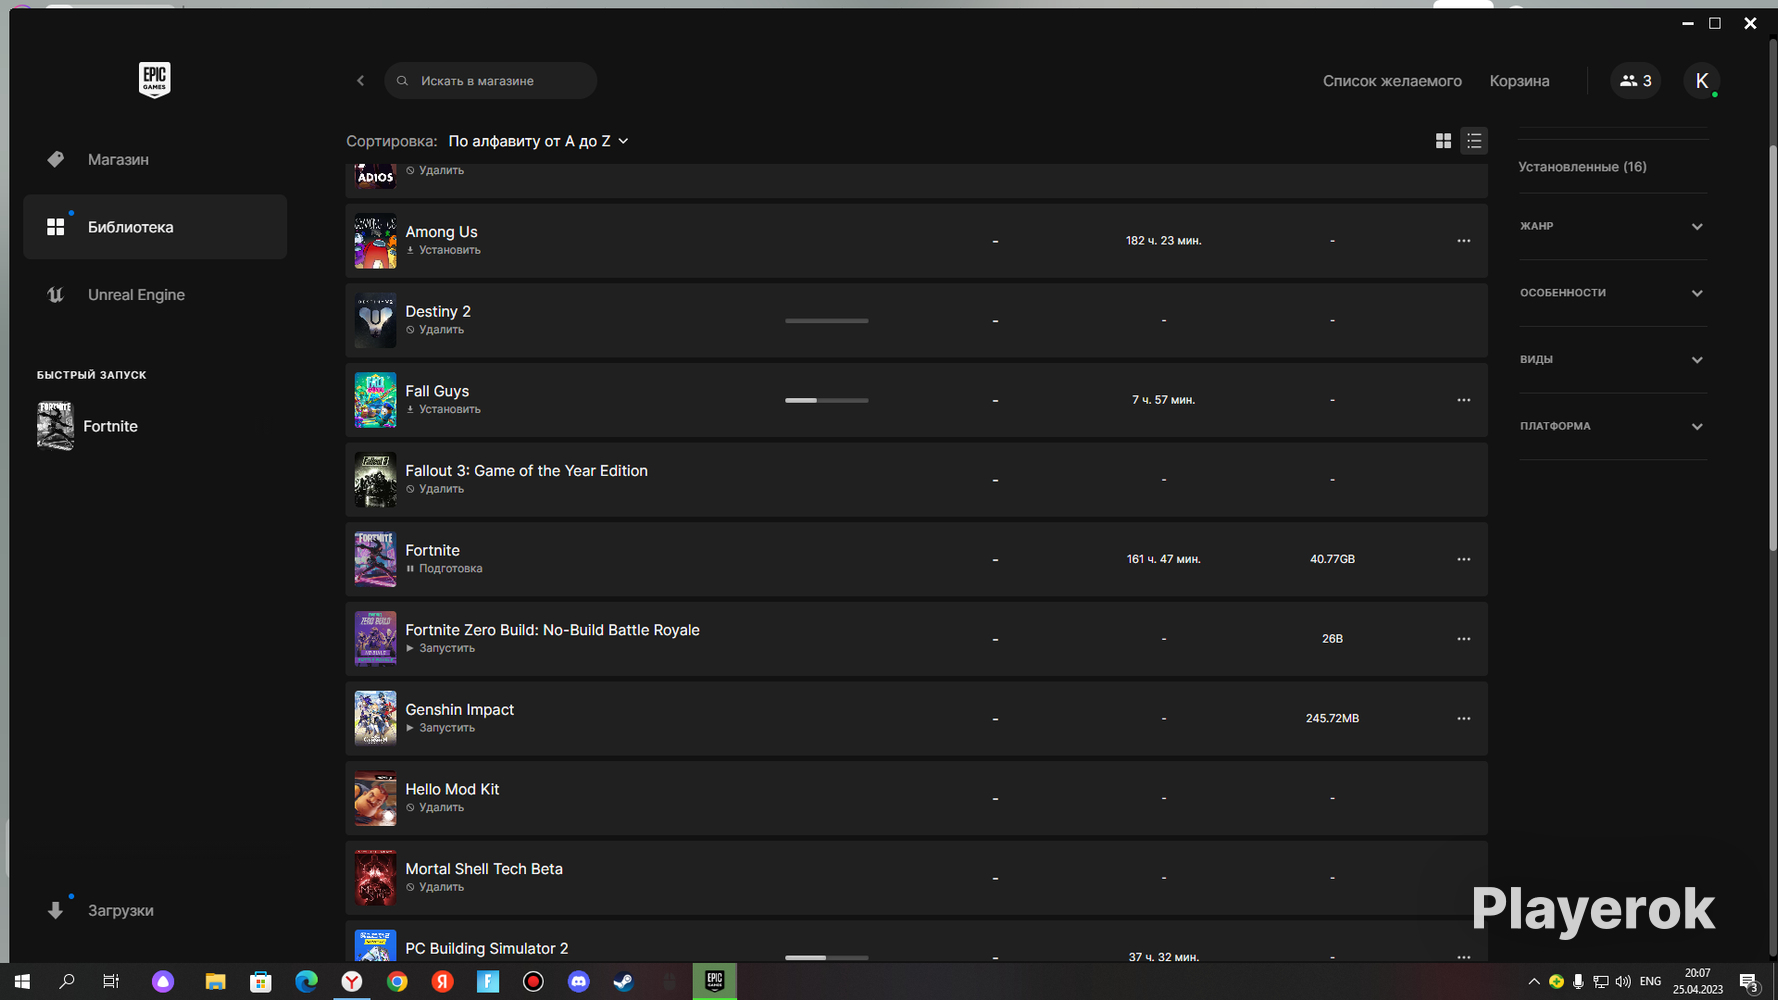The image size is (1778, 1000).
Task: Expand the ЖАНР filter
Action: [x=1612, y=226]
